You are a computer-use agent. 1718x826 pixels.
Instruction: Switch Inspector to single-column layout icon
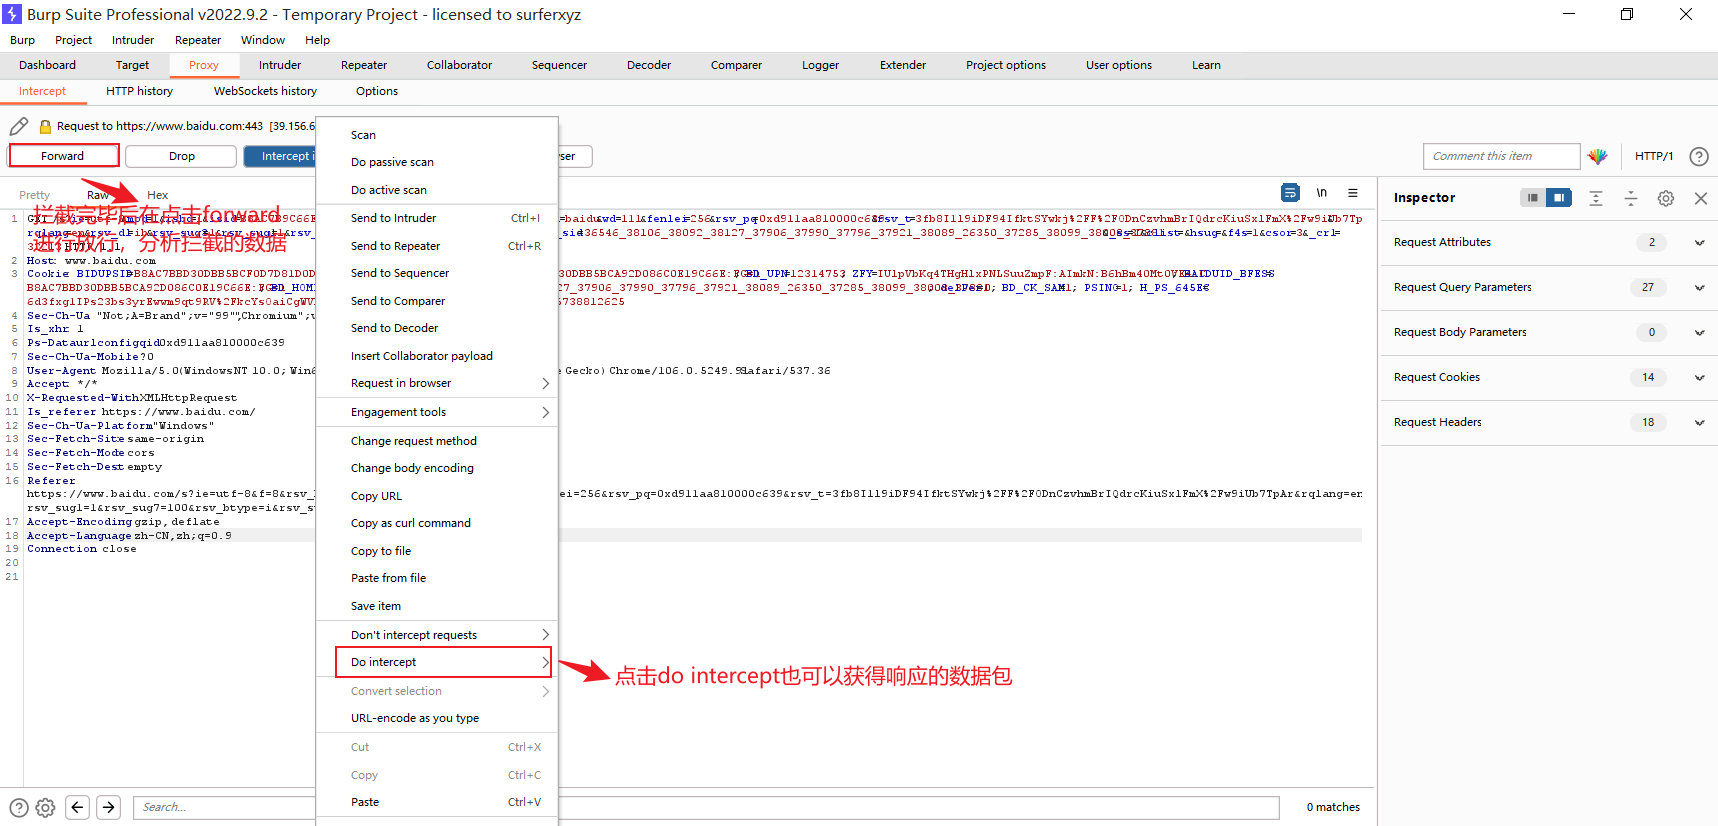(x=1532, y=198)
